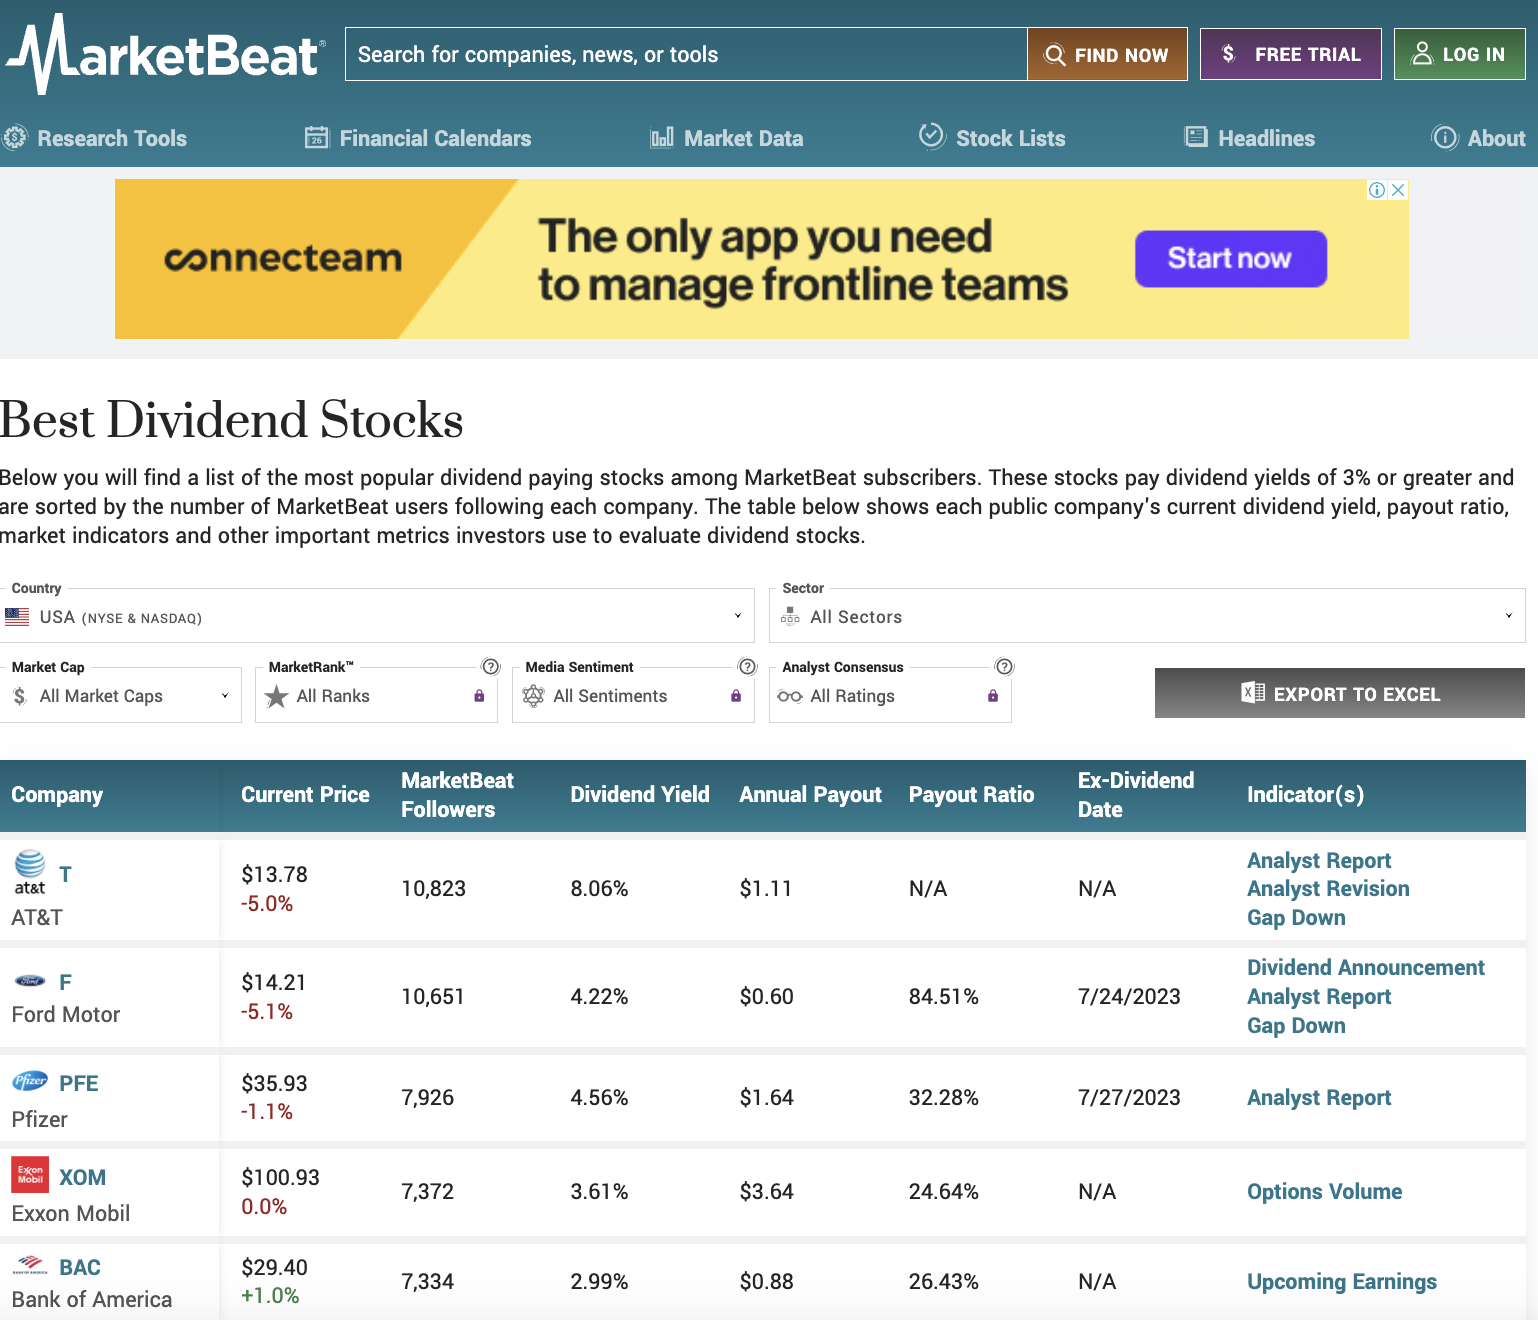The height and width of the screenshot is (1320, 1538).
Task: Click the magnifier icon in Find Now
Action: [1054, 55]
